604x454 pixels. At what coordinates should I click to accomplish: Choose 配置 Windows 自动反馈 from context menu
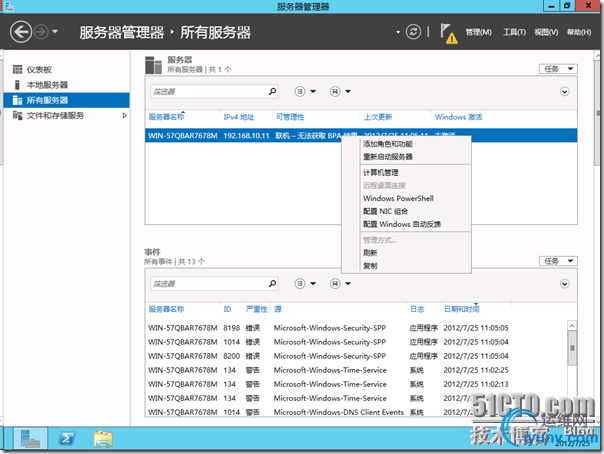click(402, 224)
